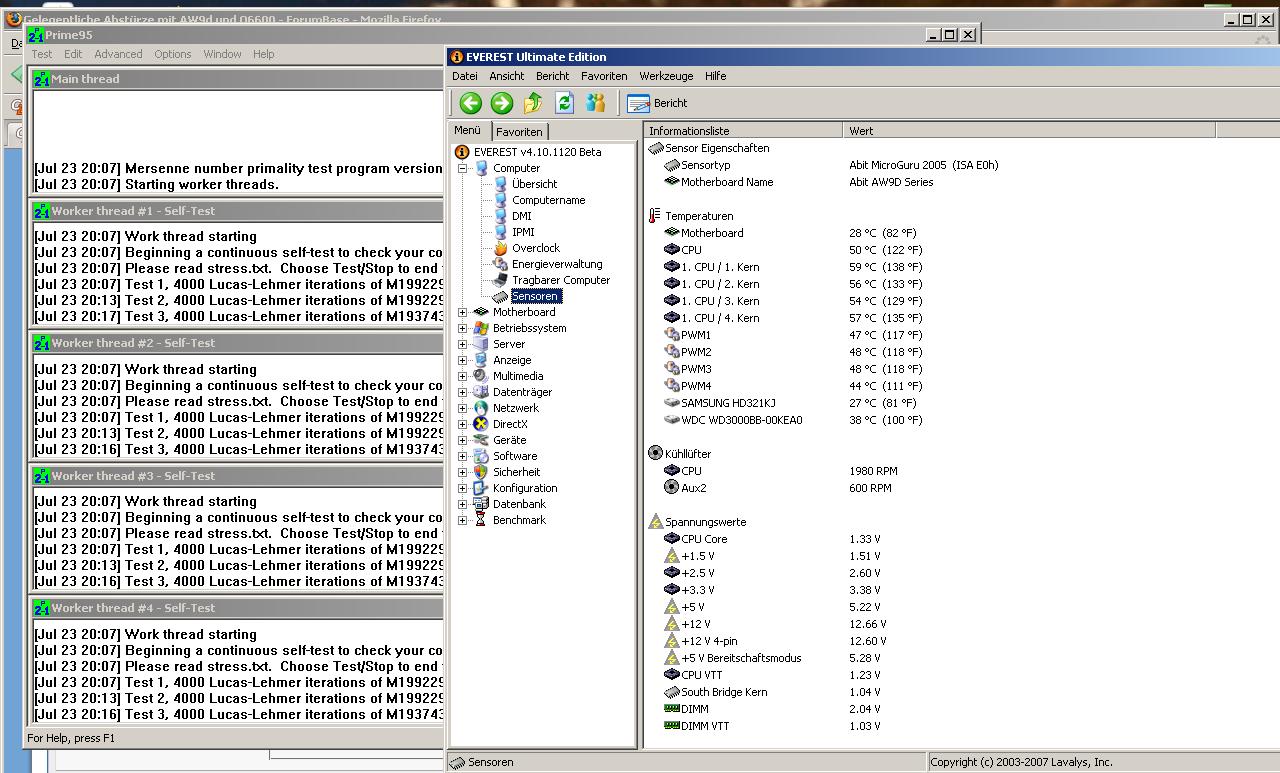This screenshot has width=1280, height=773.
Task: Click the green Forward arrow in EVEREST toolbar
Action: click(502, 103)
